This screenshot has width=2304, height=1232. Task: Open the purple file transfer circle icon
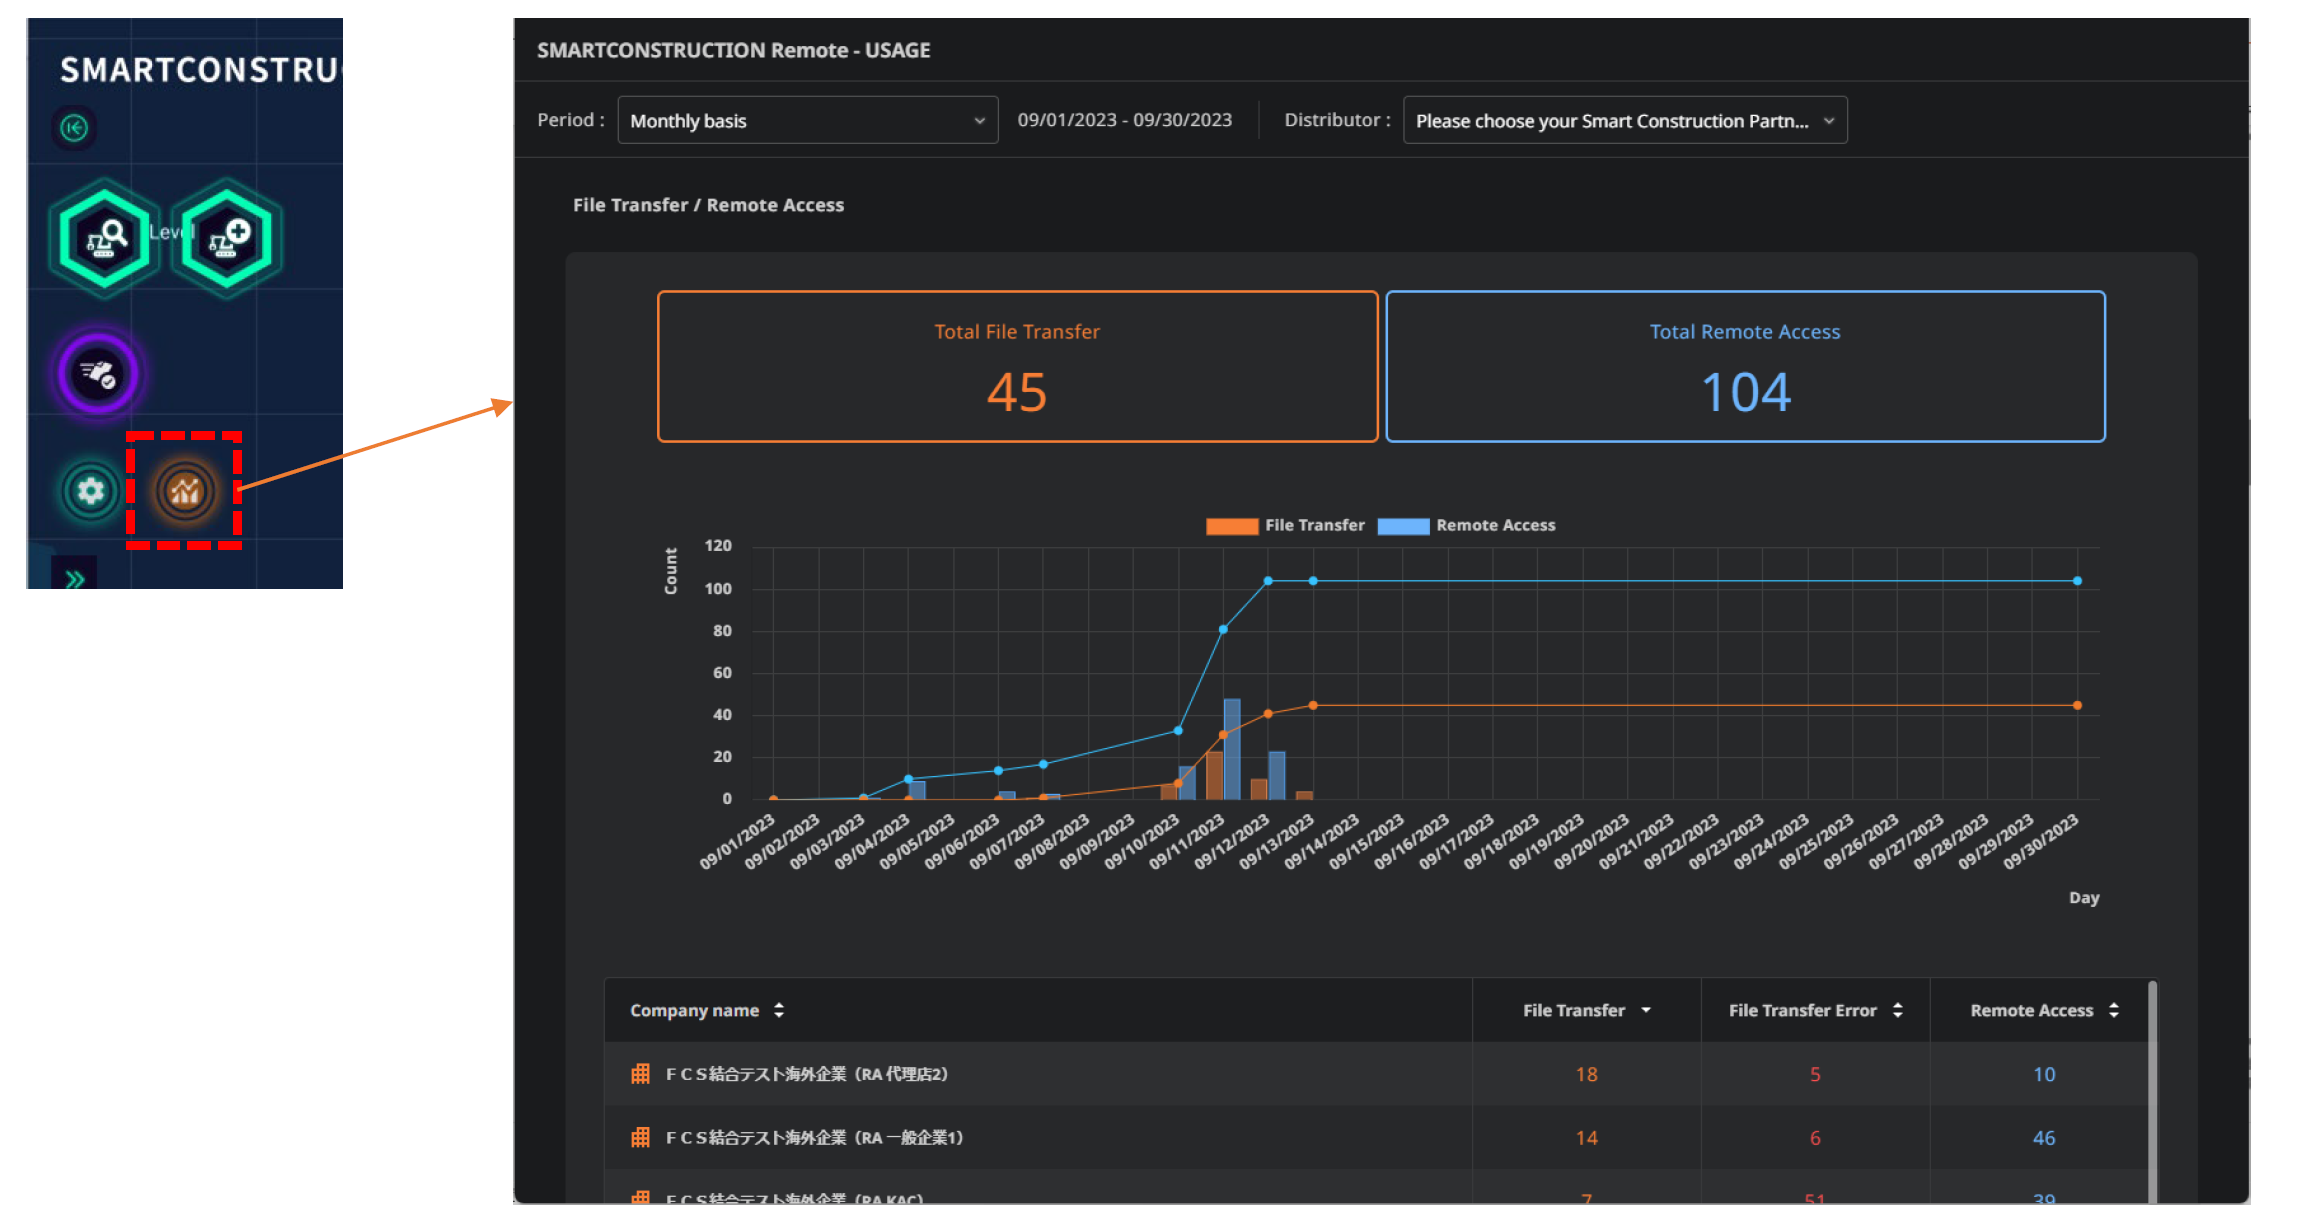click(x=98, y=373)
